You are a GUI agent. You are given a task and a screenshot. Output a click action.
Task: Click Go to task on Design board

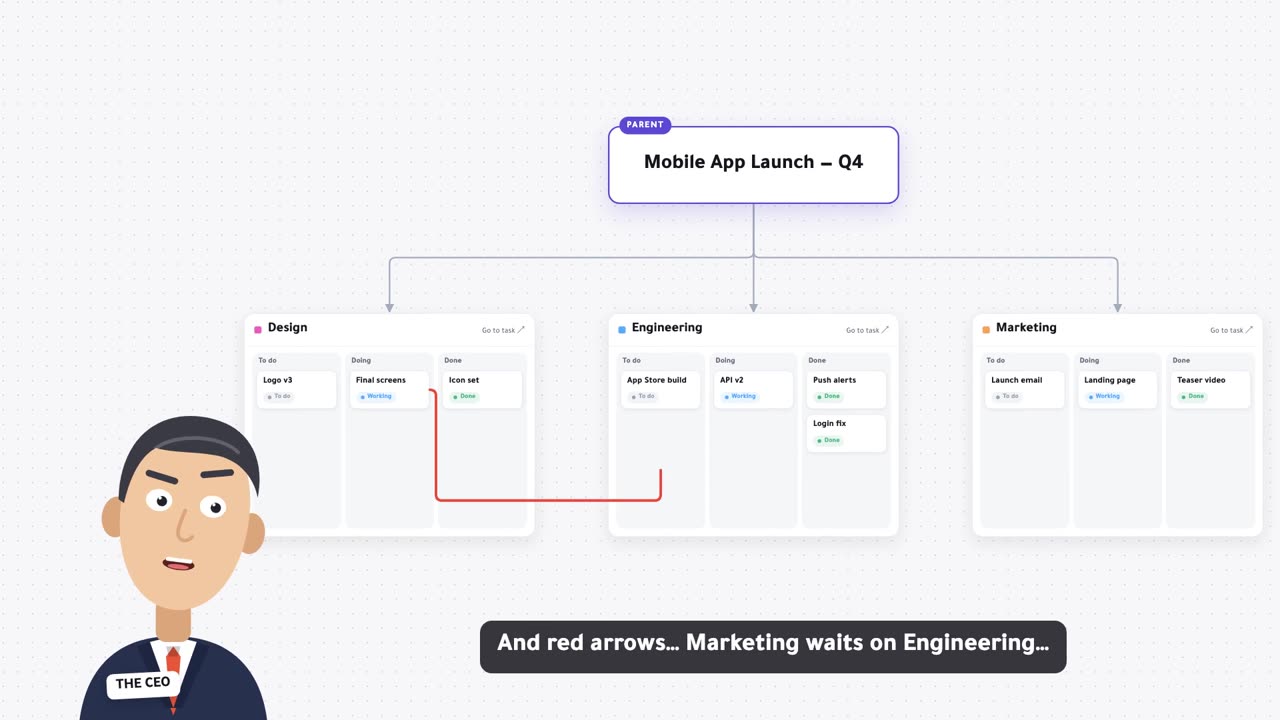pos(503,330)
